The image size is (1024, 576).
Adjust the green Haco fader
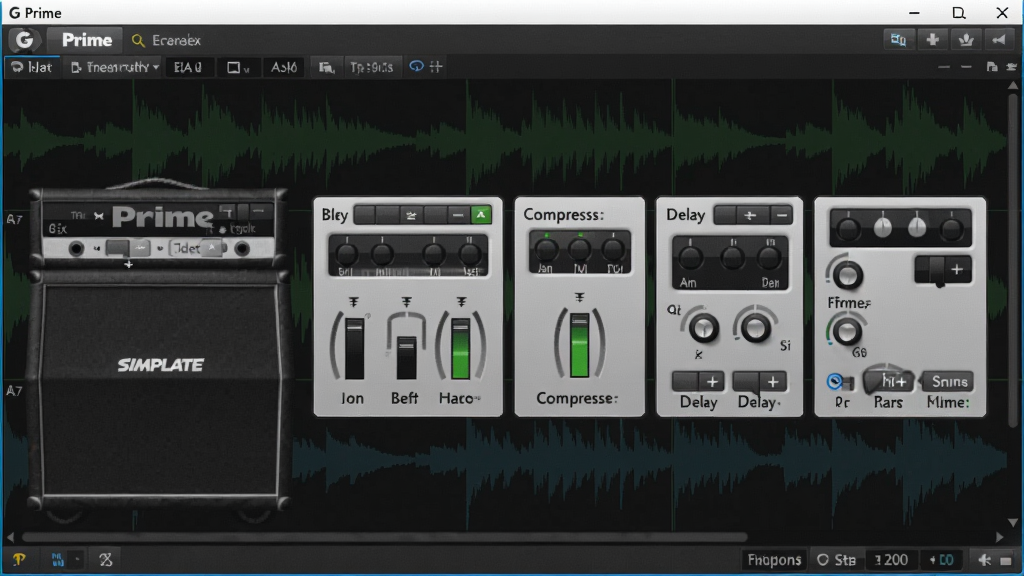pyautogui.click(x=460, y=347)
